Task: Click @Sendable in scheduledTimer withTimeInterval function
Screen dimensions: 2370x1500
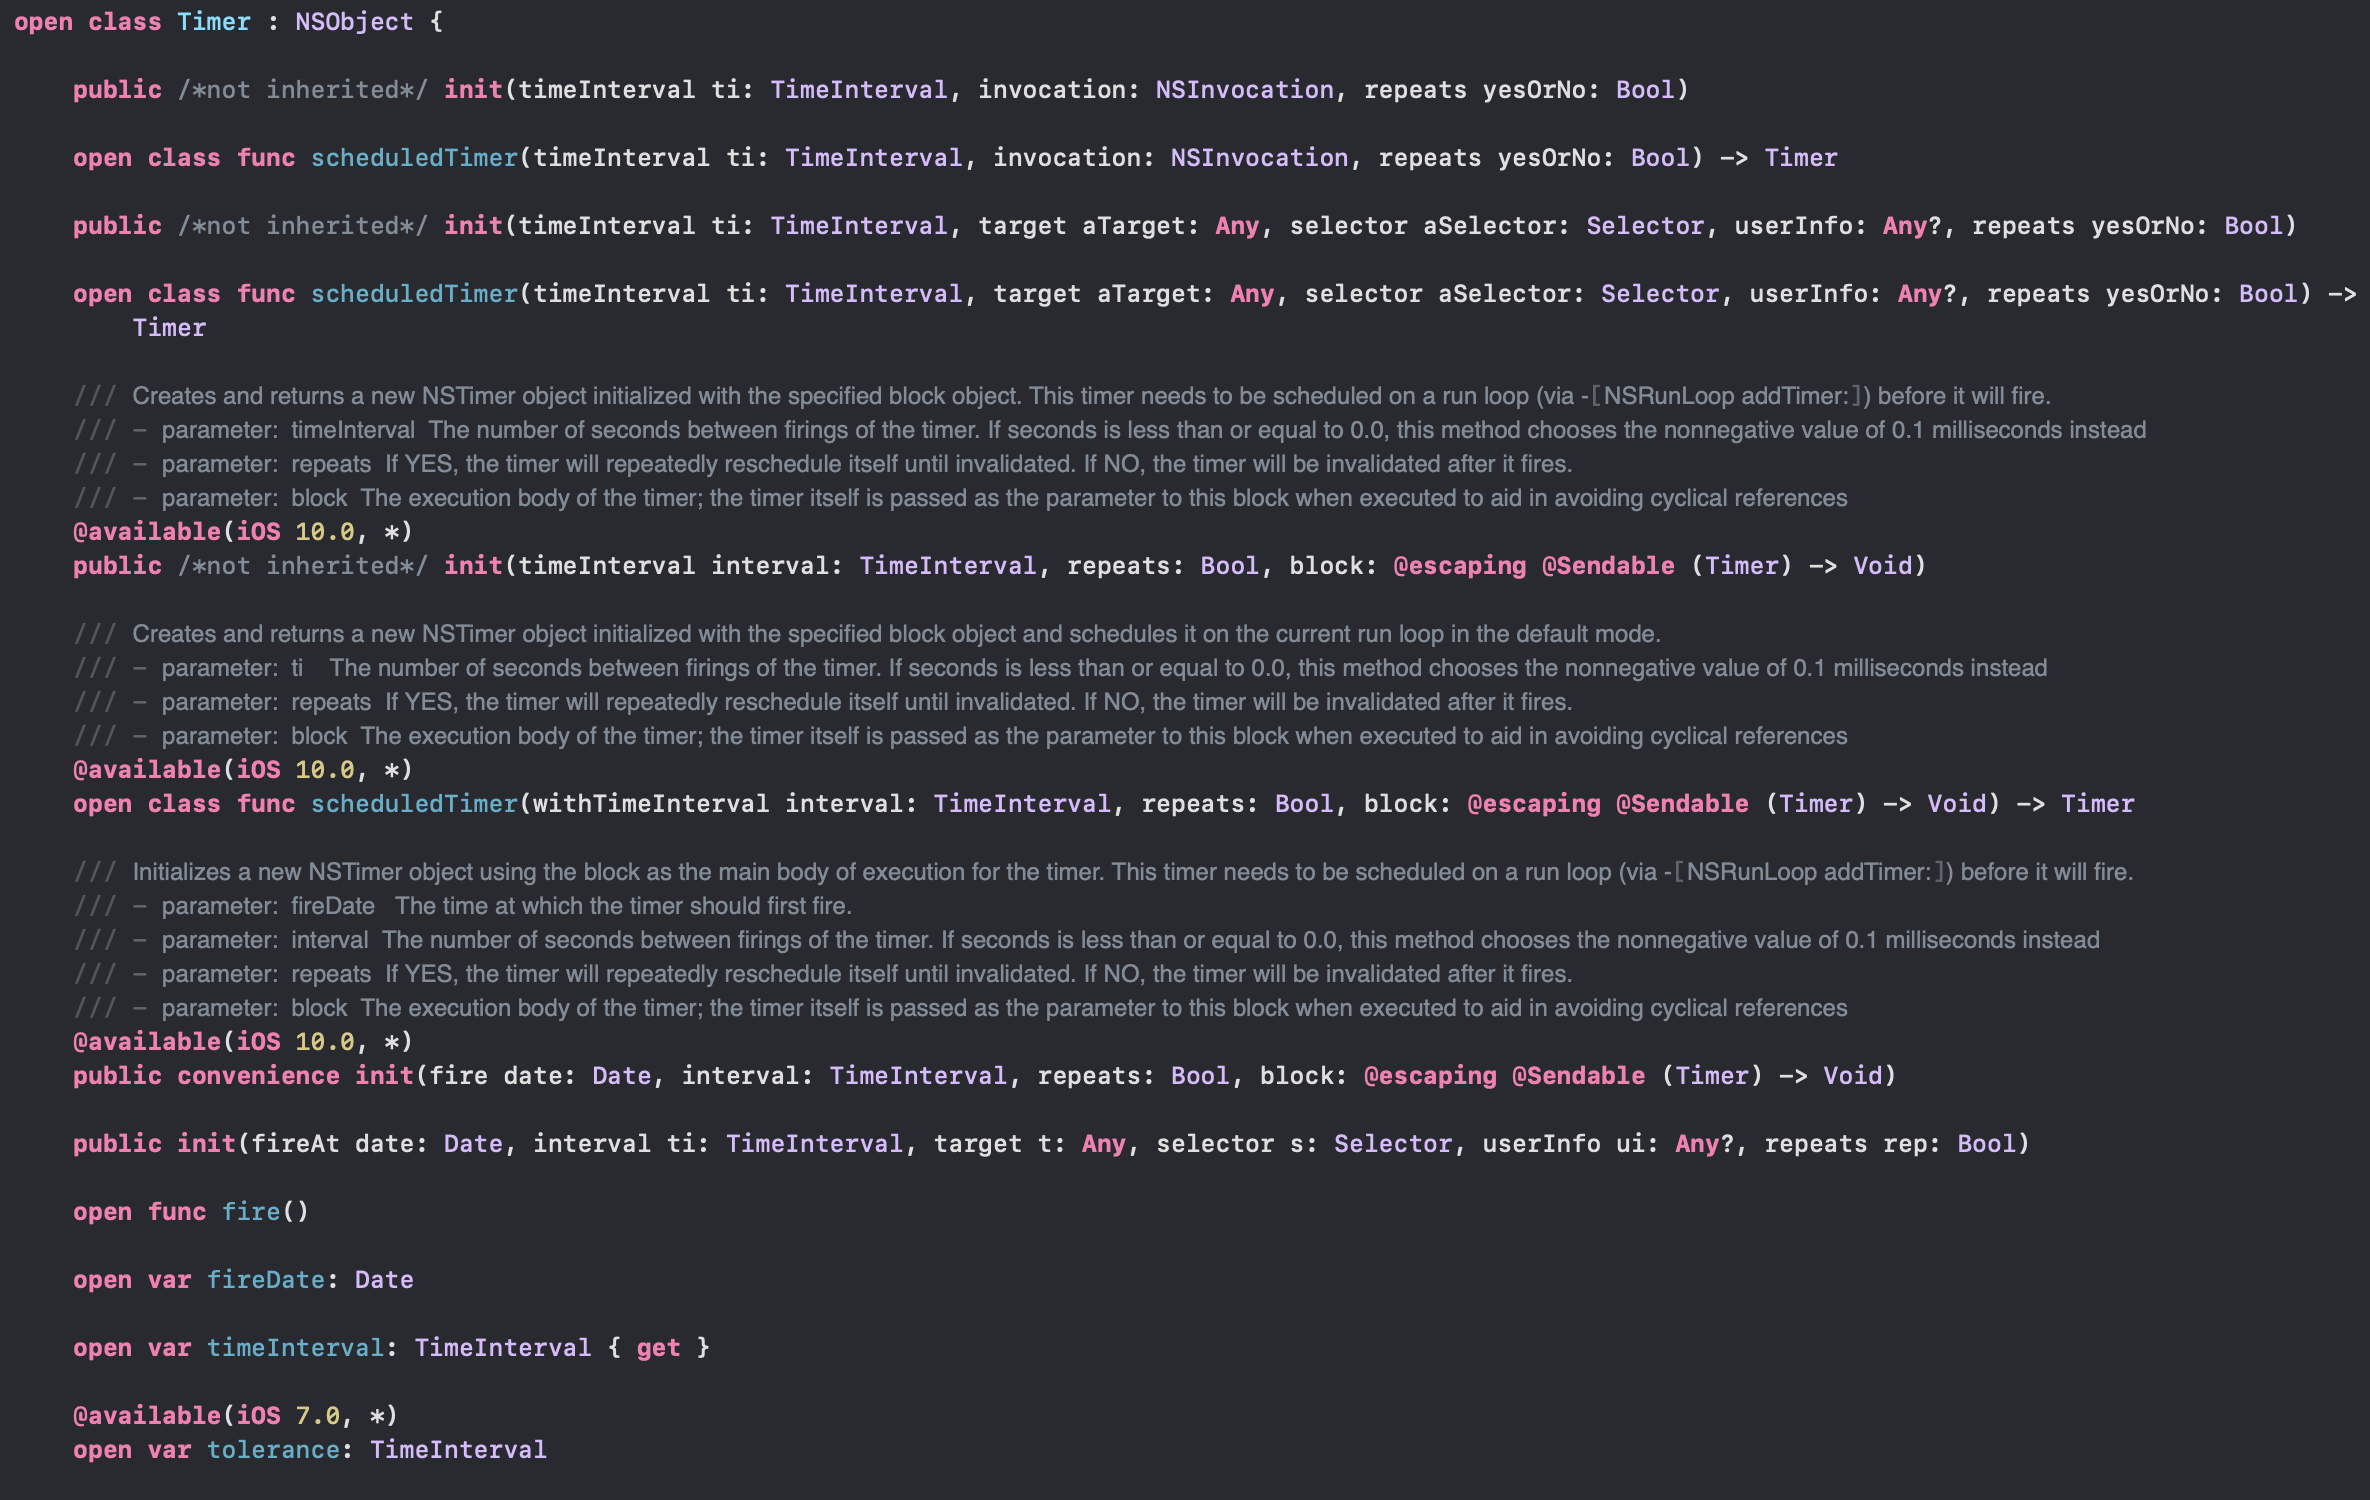Action: [x=1682, y=804]
